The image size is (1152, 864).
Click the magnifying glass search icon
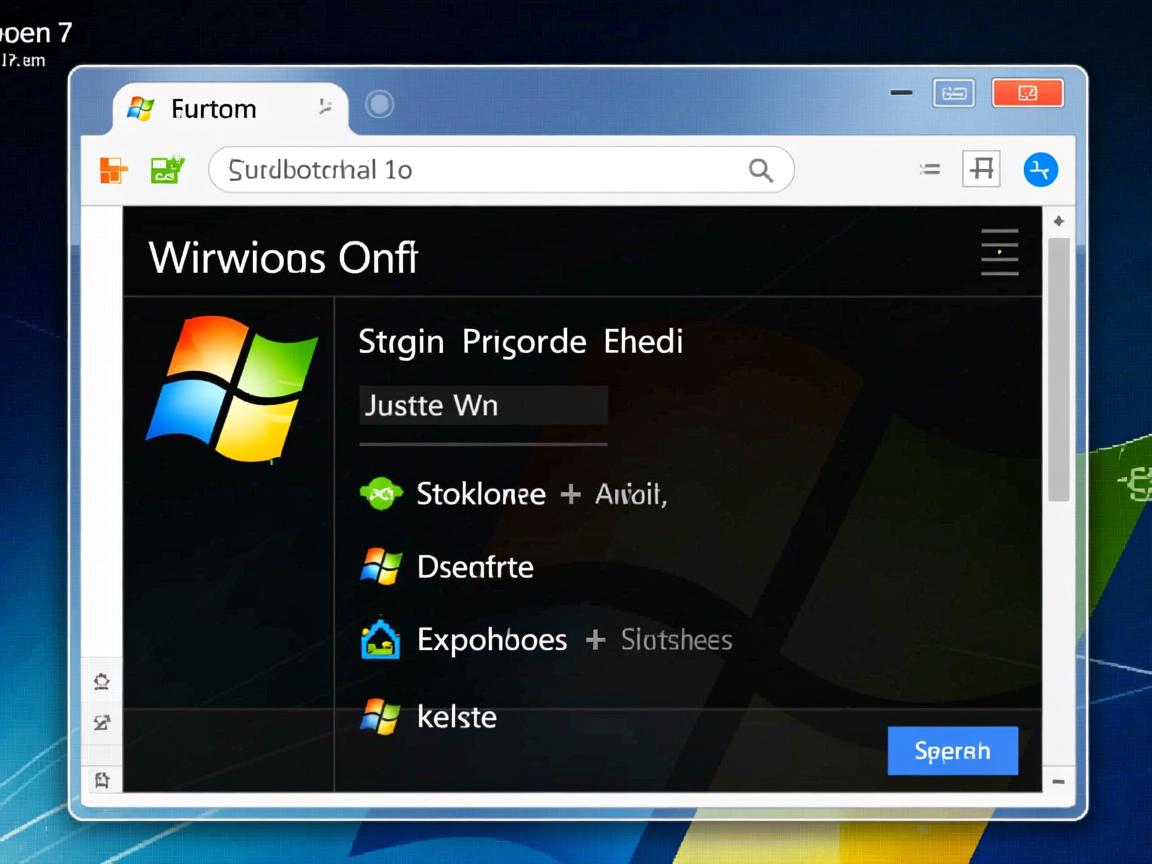[x=761, y=171]
